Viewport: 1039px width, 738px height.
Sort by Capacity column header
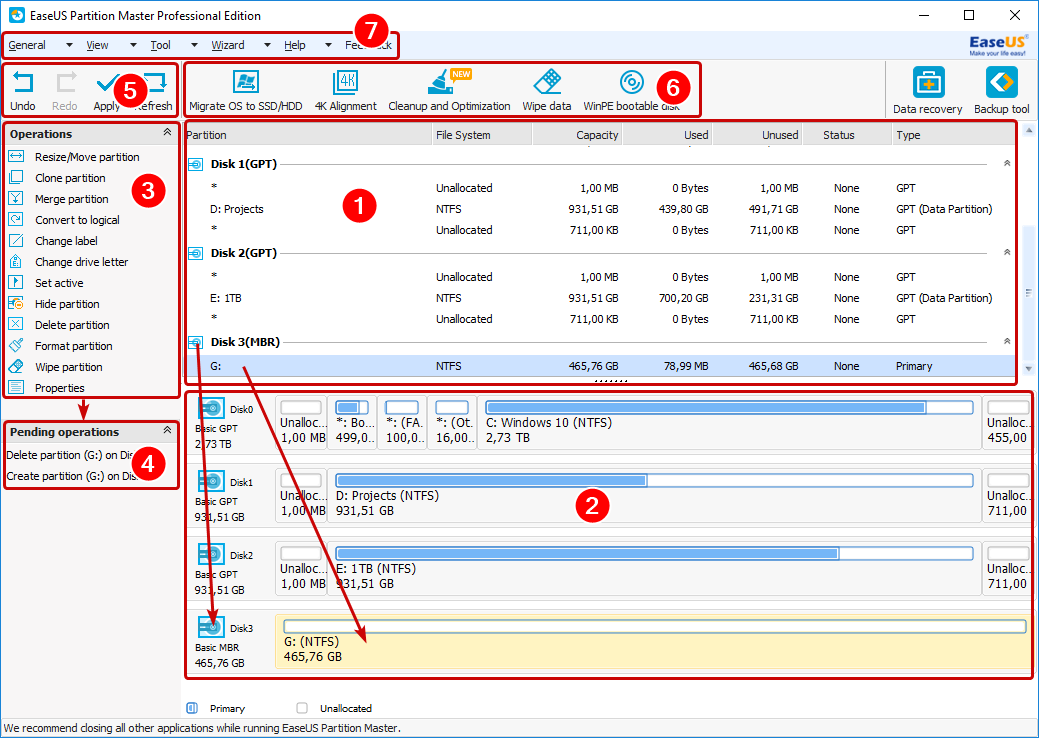pyautogui.click(x=597, y=135)
